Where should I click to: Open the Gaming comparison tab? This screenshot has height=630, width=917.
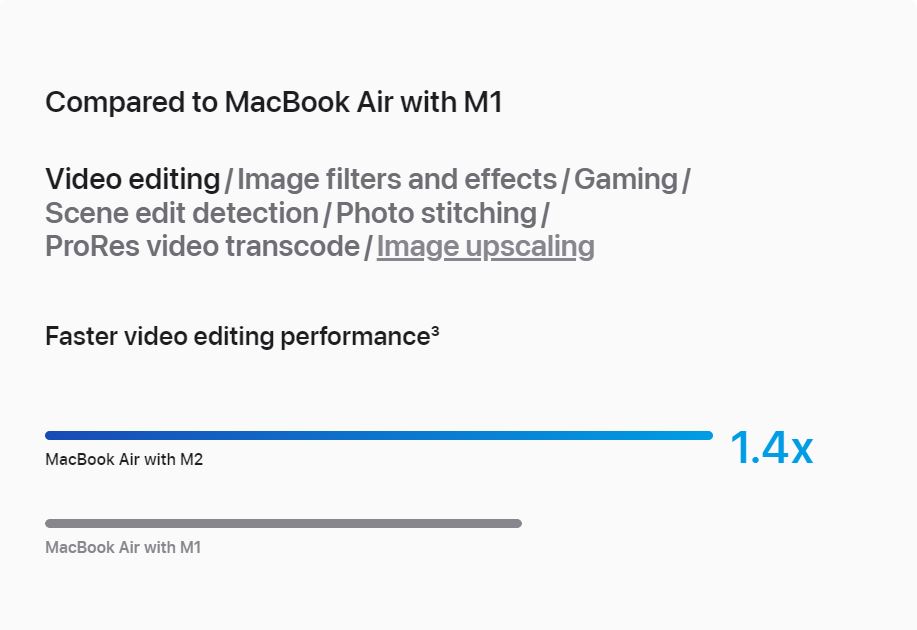[626, 180]
